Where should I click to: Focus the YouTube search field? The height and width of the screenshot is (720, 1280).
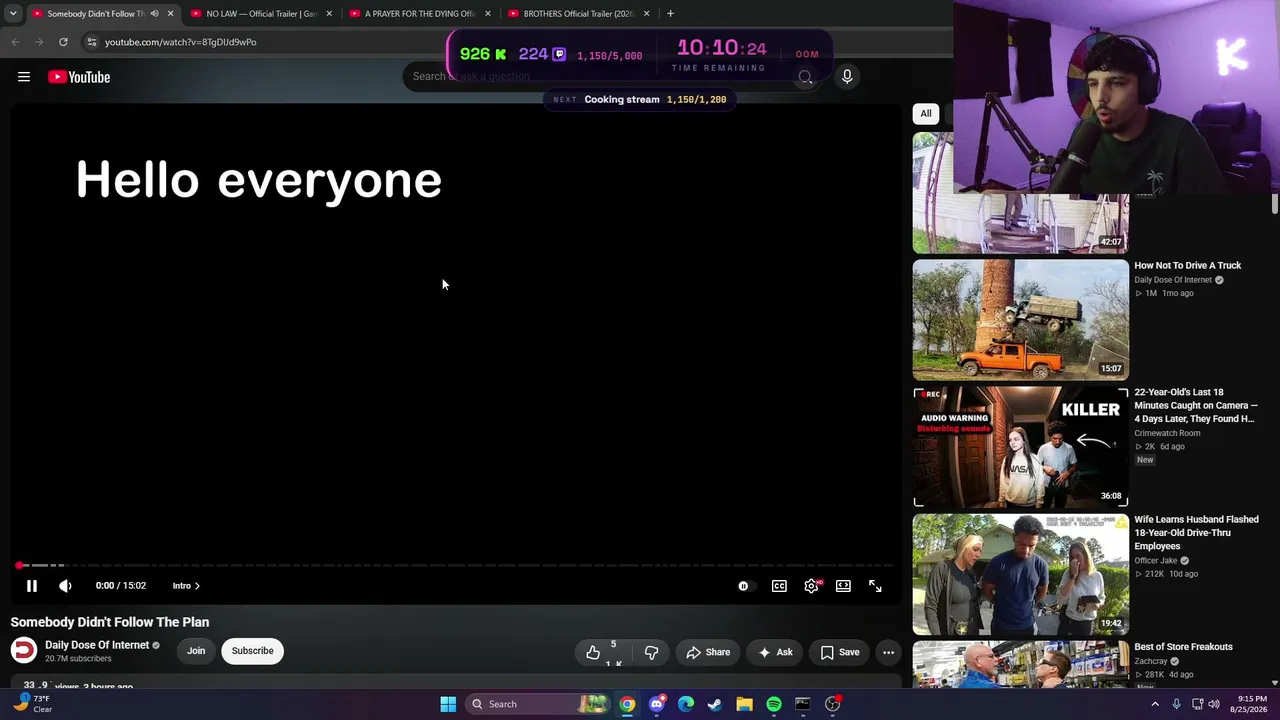595,77
